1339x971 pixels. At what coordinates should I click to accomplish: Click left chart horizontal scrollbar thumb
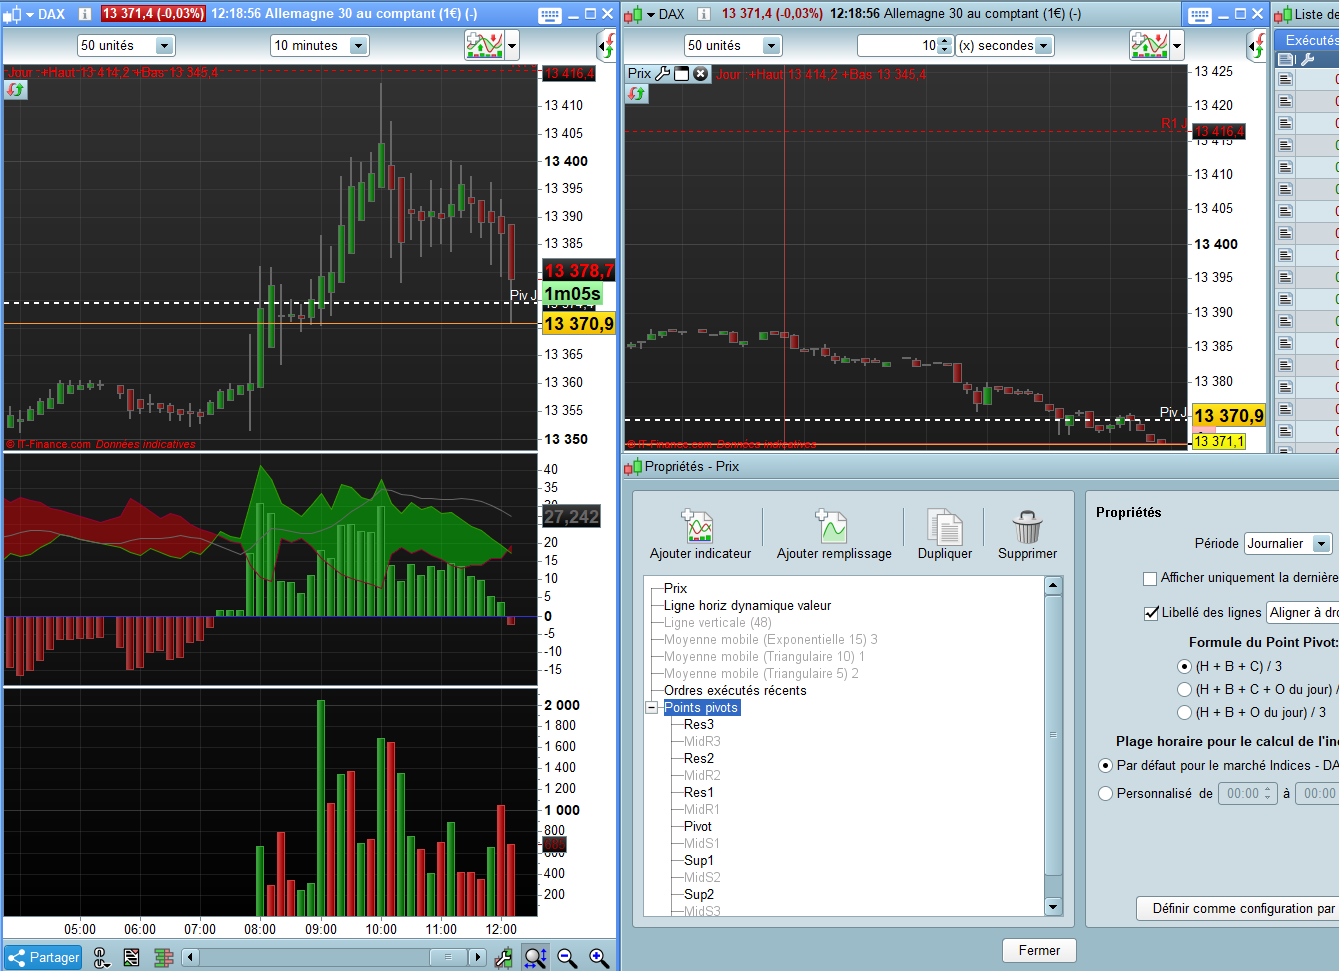point(446,957)
